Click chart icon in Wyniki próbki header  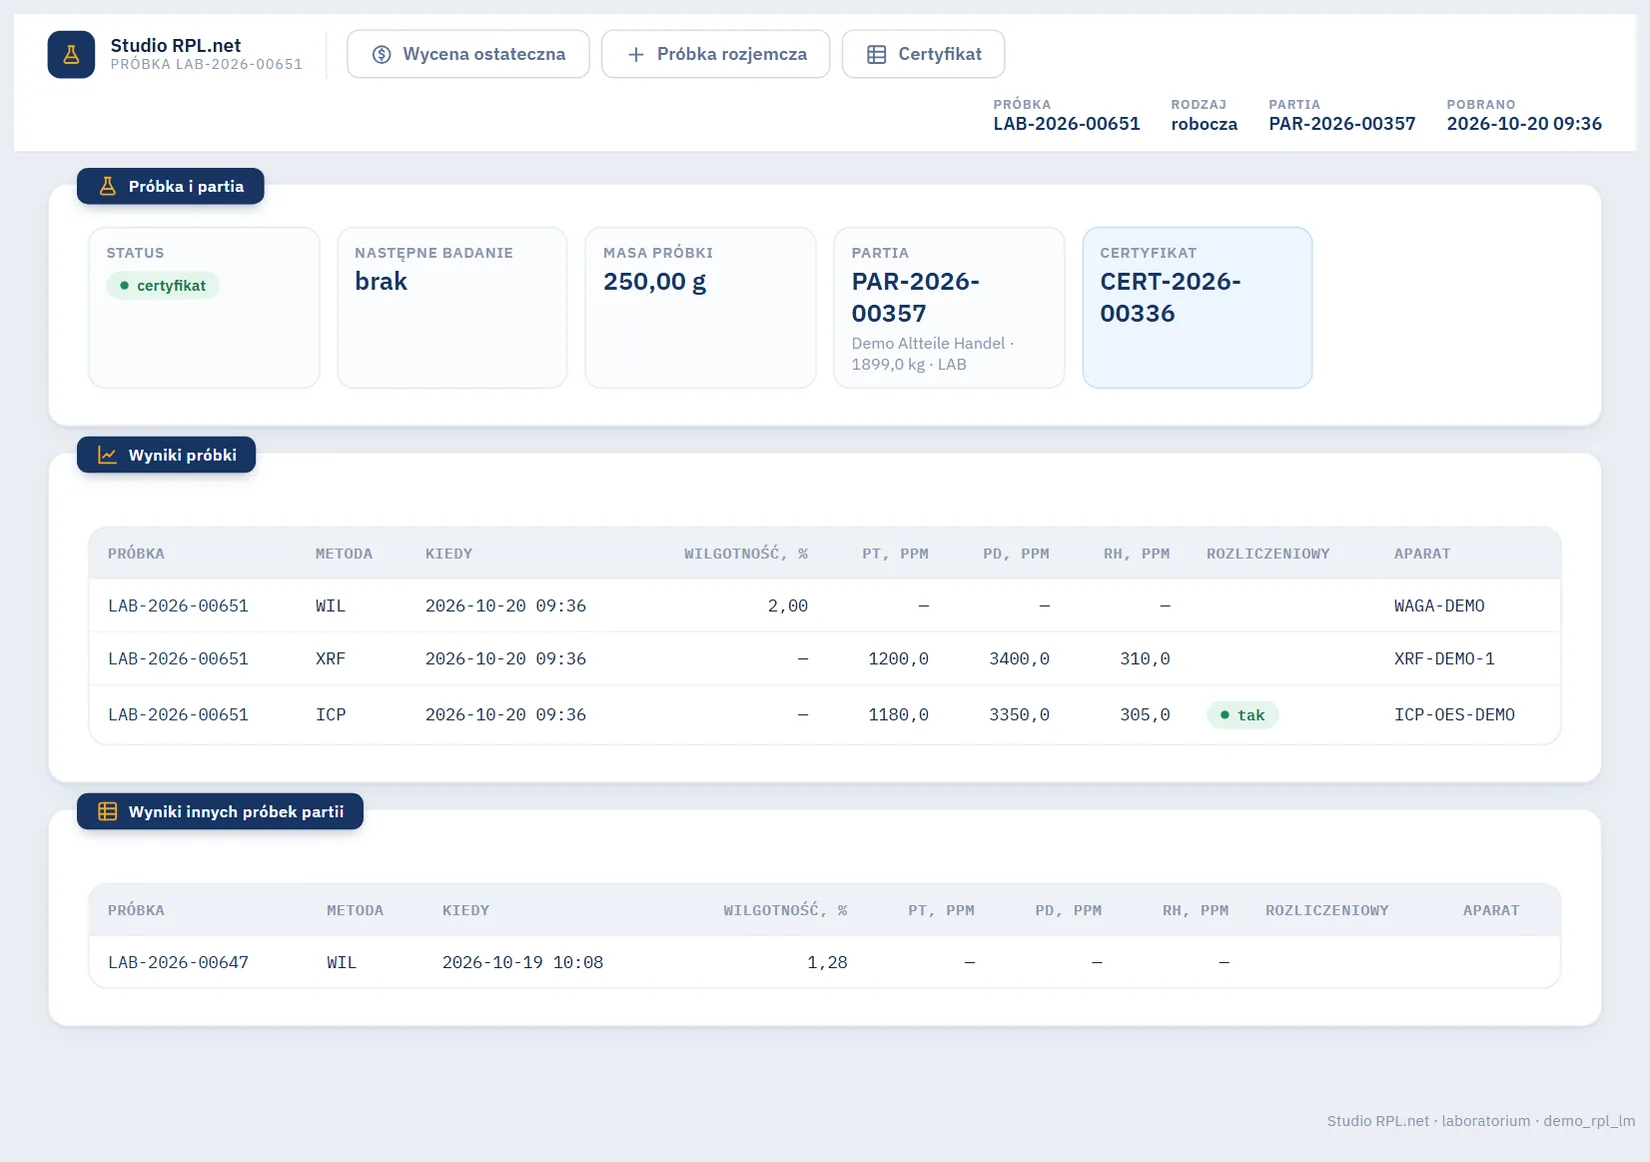click(107, 455)
